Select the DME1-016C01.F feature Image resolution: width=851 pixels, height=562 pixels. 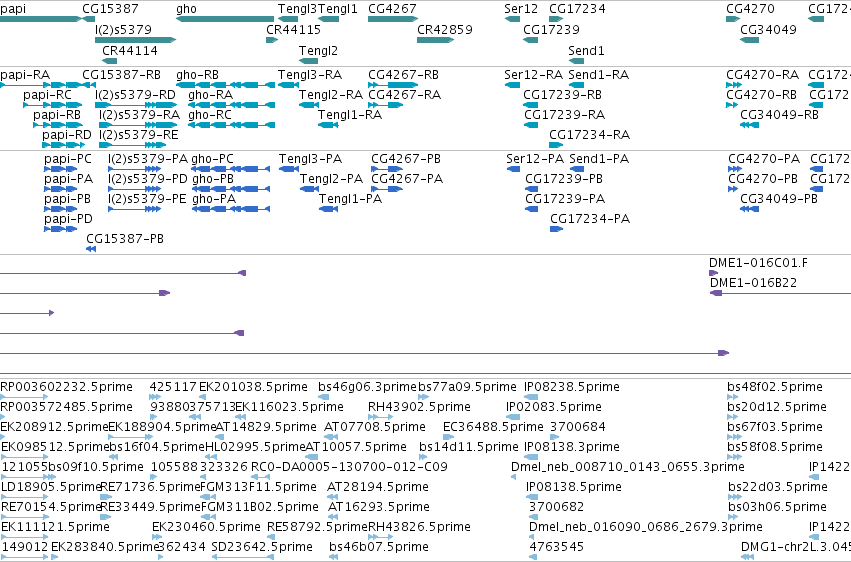tap(713, 273)
